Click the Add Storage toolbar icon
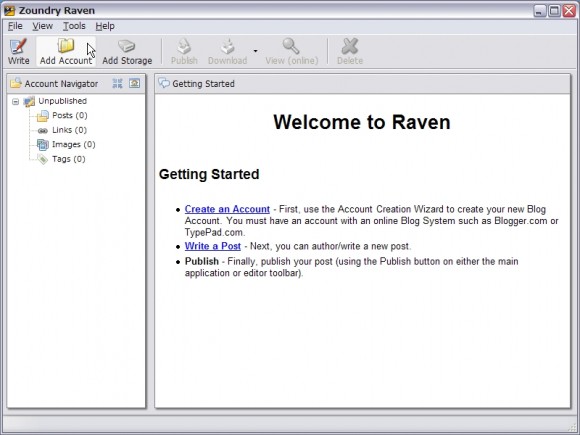 click(127, 46)
